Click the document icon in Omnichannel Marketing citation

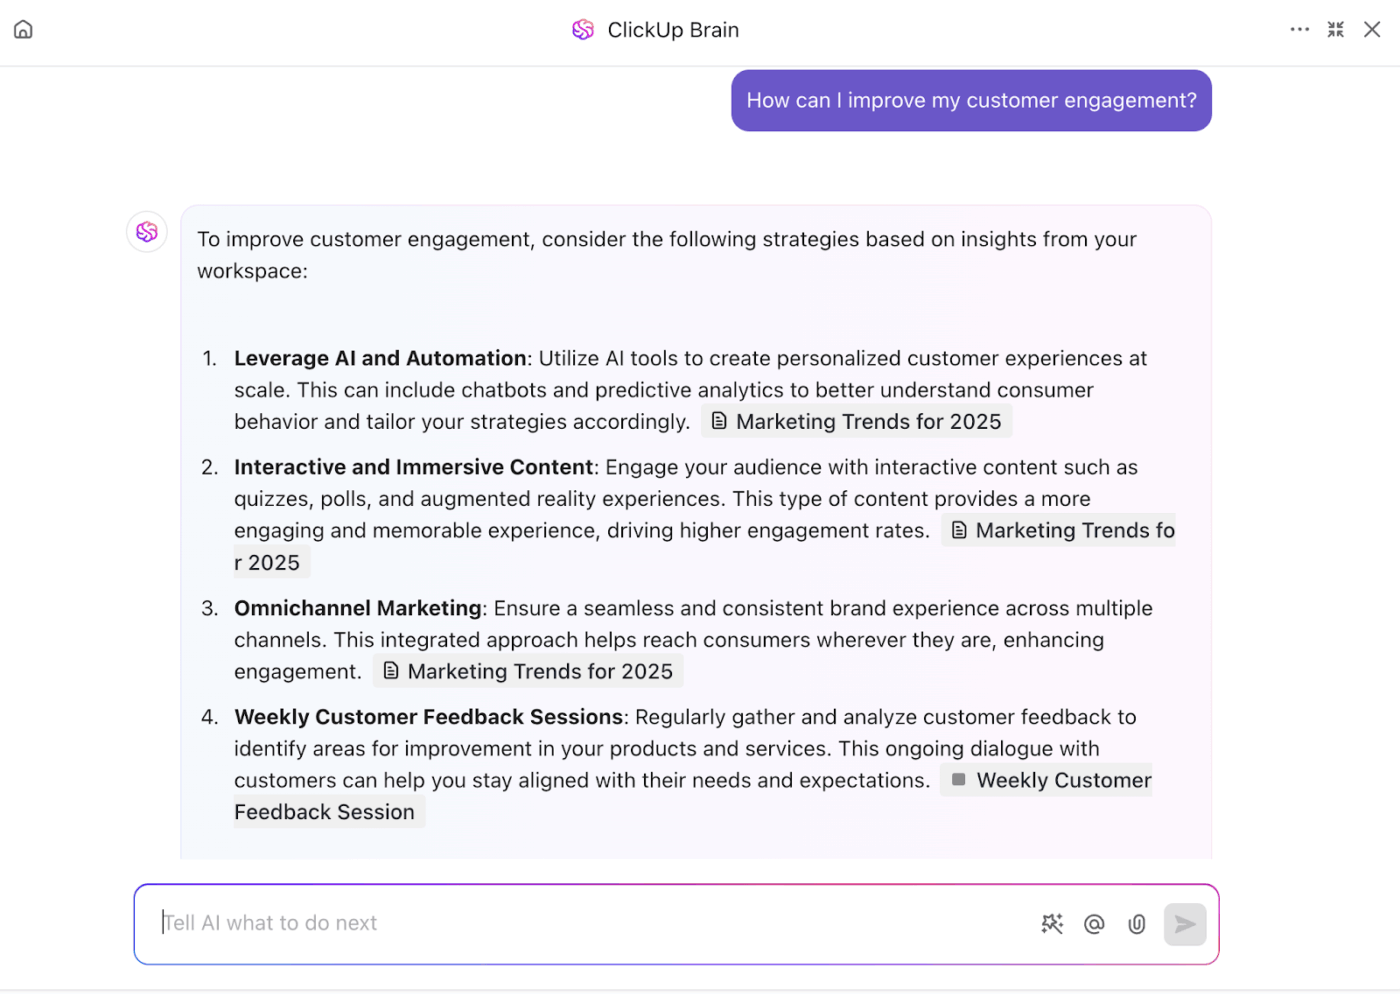pos(390,671)
